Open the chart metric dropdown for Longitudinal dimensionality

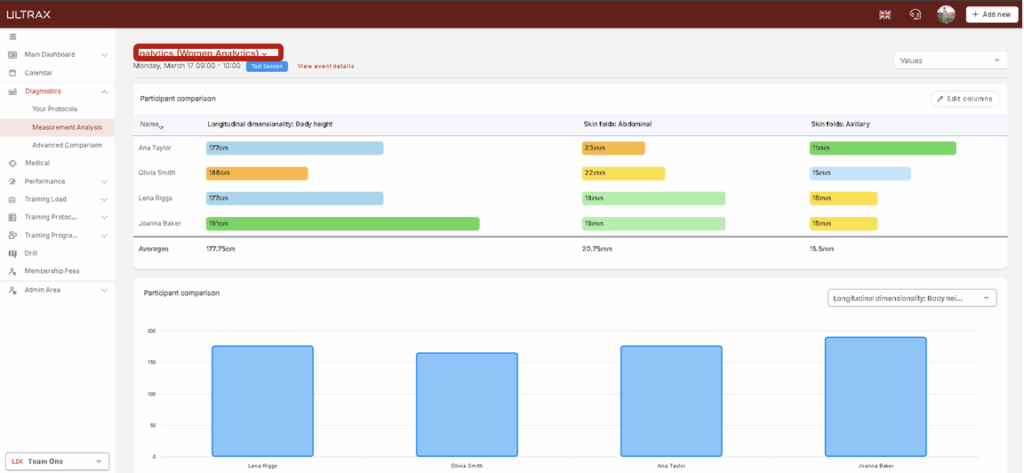(x=911, y=298)
